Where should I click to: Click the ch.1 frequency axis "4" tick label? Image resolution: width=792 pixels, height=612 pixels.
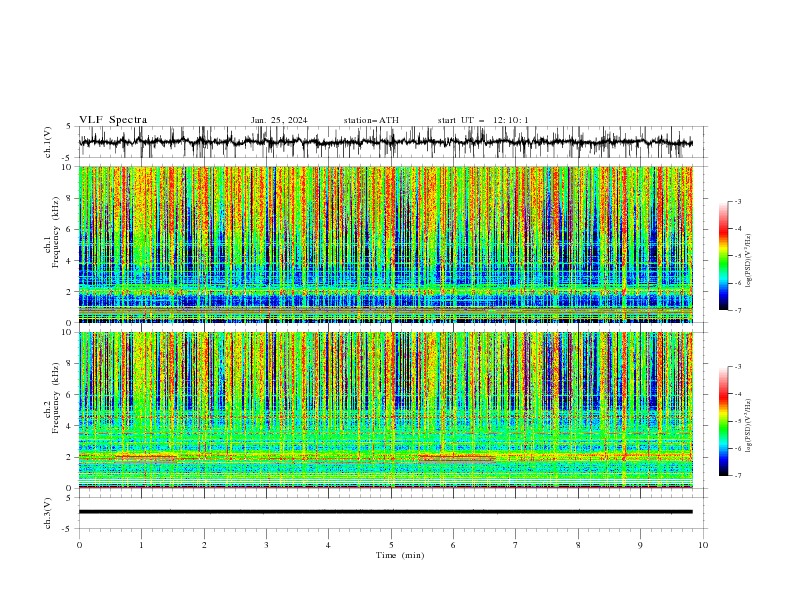71,261
